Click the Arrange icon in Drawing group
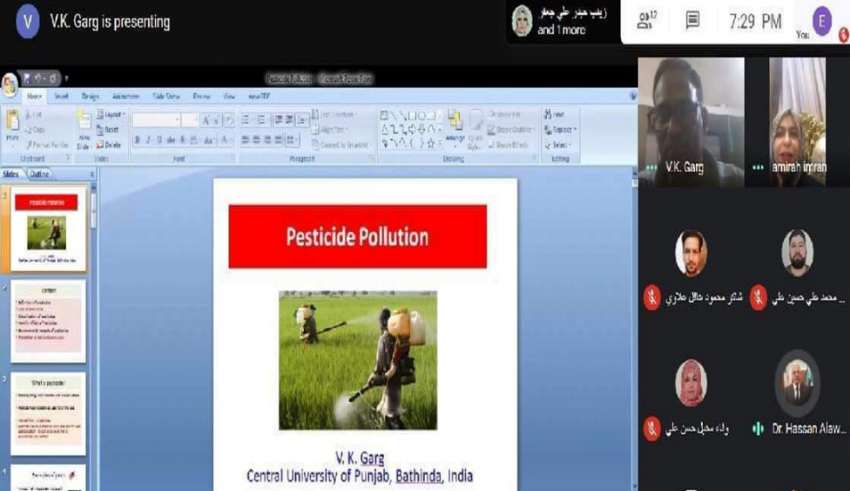This screenshot has width=850, height=491. tap(455, 124)
